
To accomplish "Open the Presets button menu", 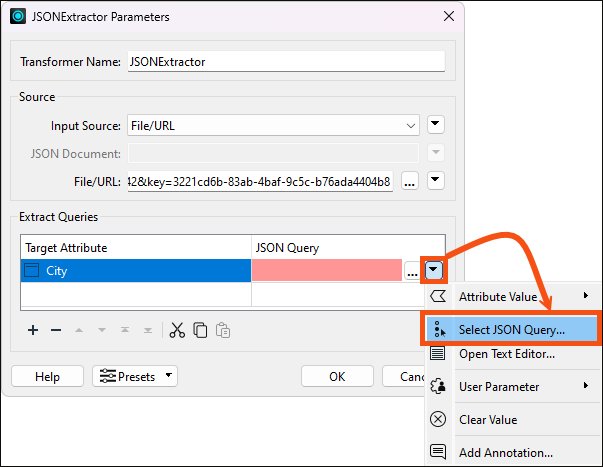I will [x=135, y=377].
